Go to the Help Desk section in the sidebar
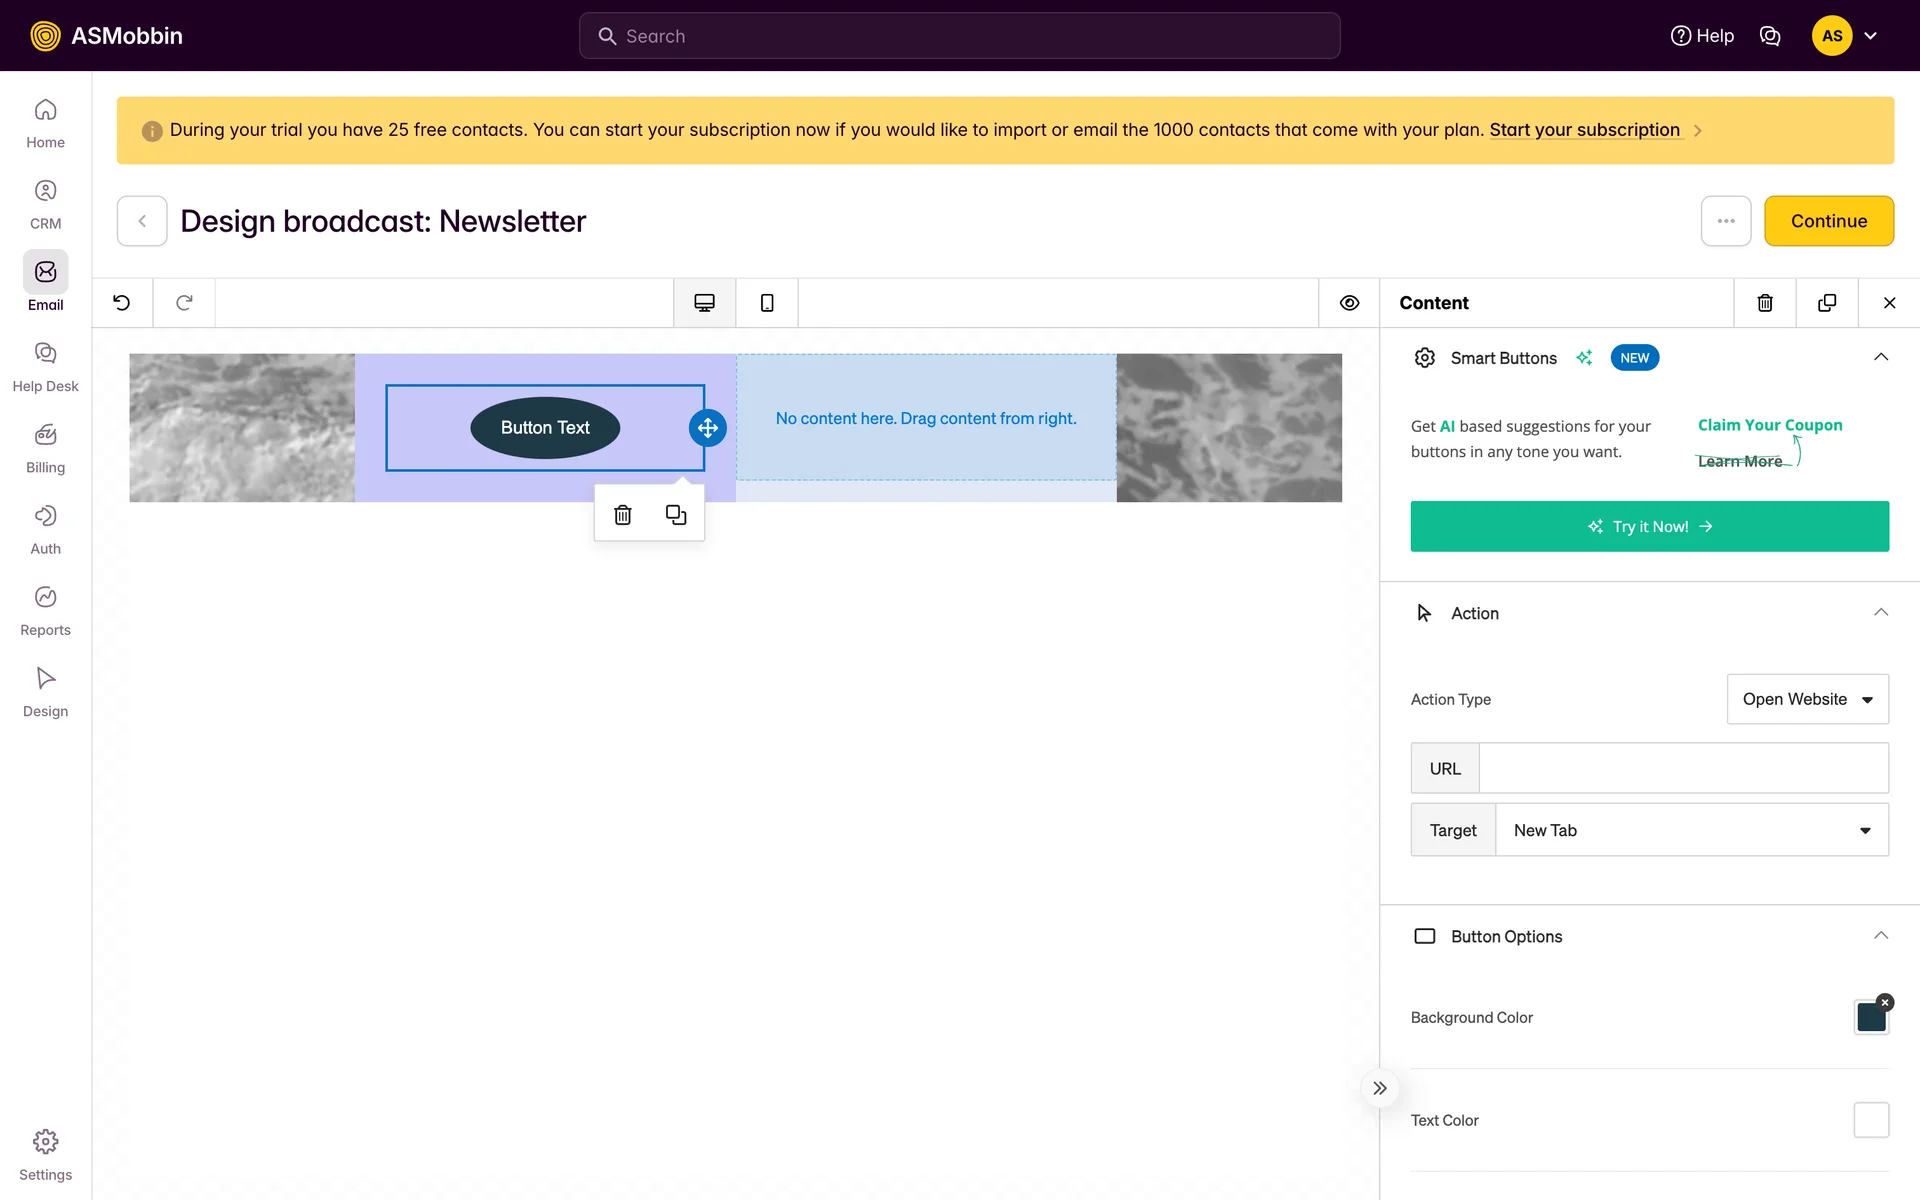Screen dimensions: 1920x1200 pyautogui.click(x=45, y=366)
